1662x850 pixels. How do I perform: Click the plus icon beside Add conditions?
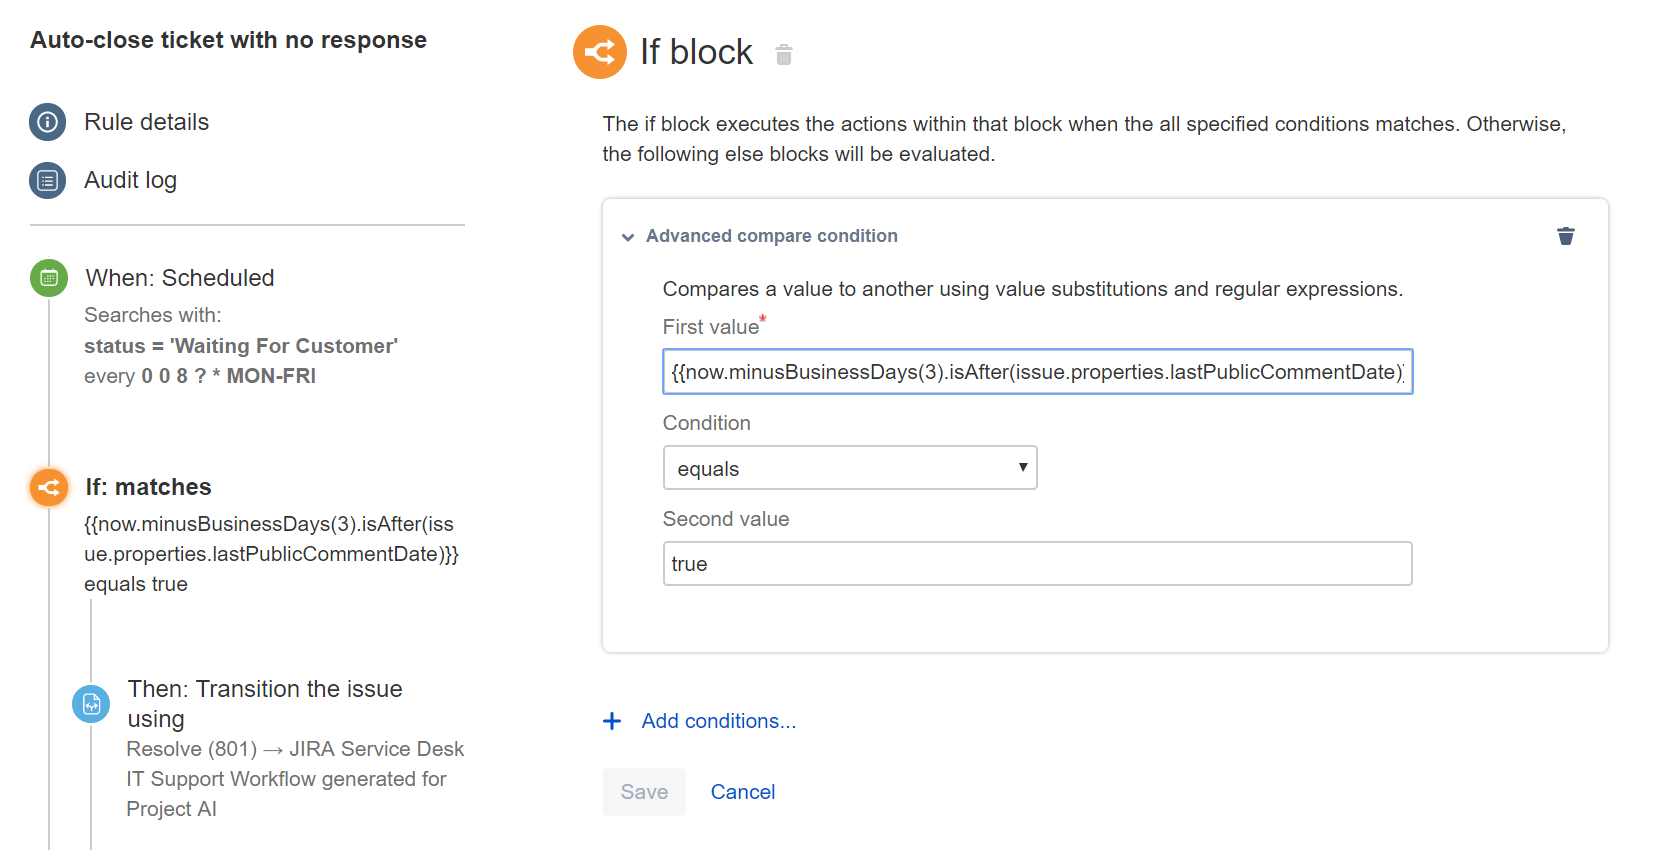point(612,721)
